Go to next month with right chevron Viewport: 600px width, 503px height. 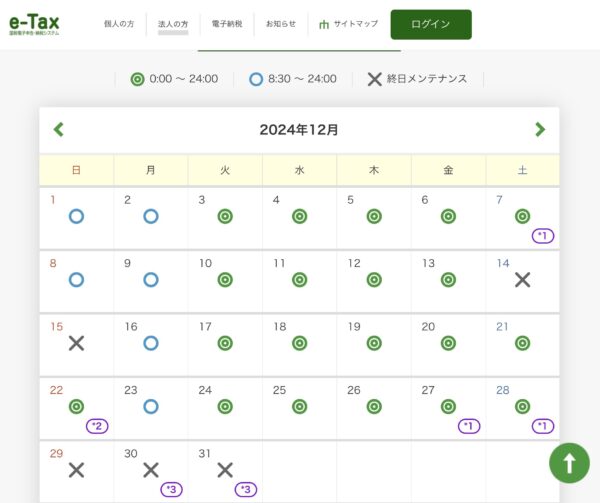pos(540,129)
